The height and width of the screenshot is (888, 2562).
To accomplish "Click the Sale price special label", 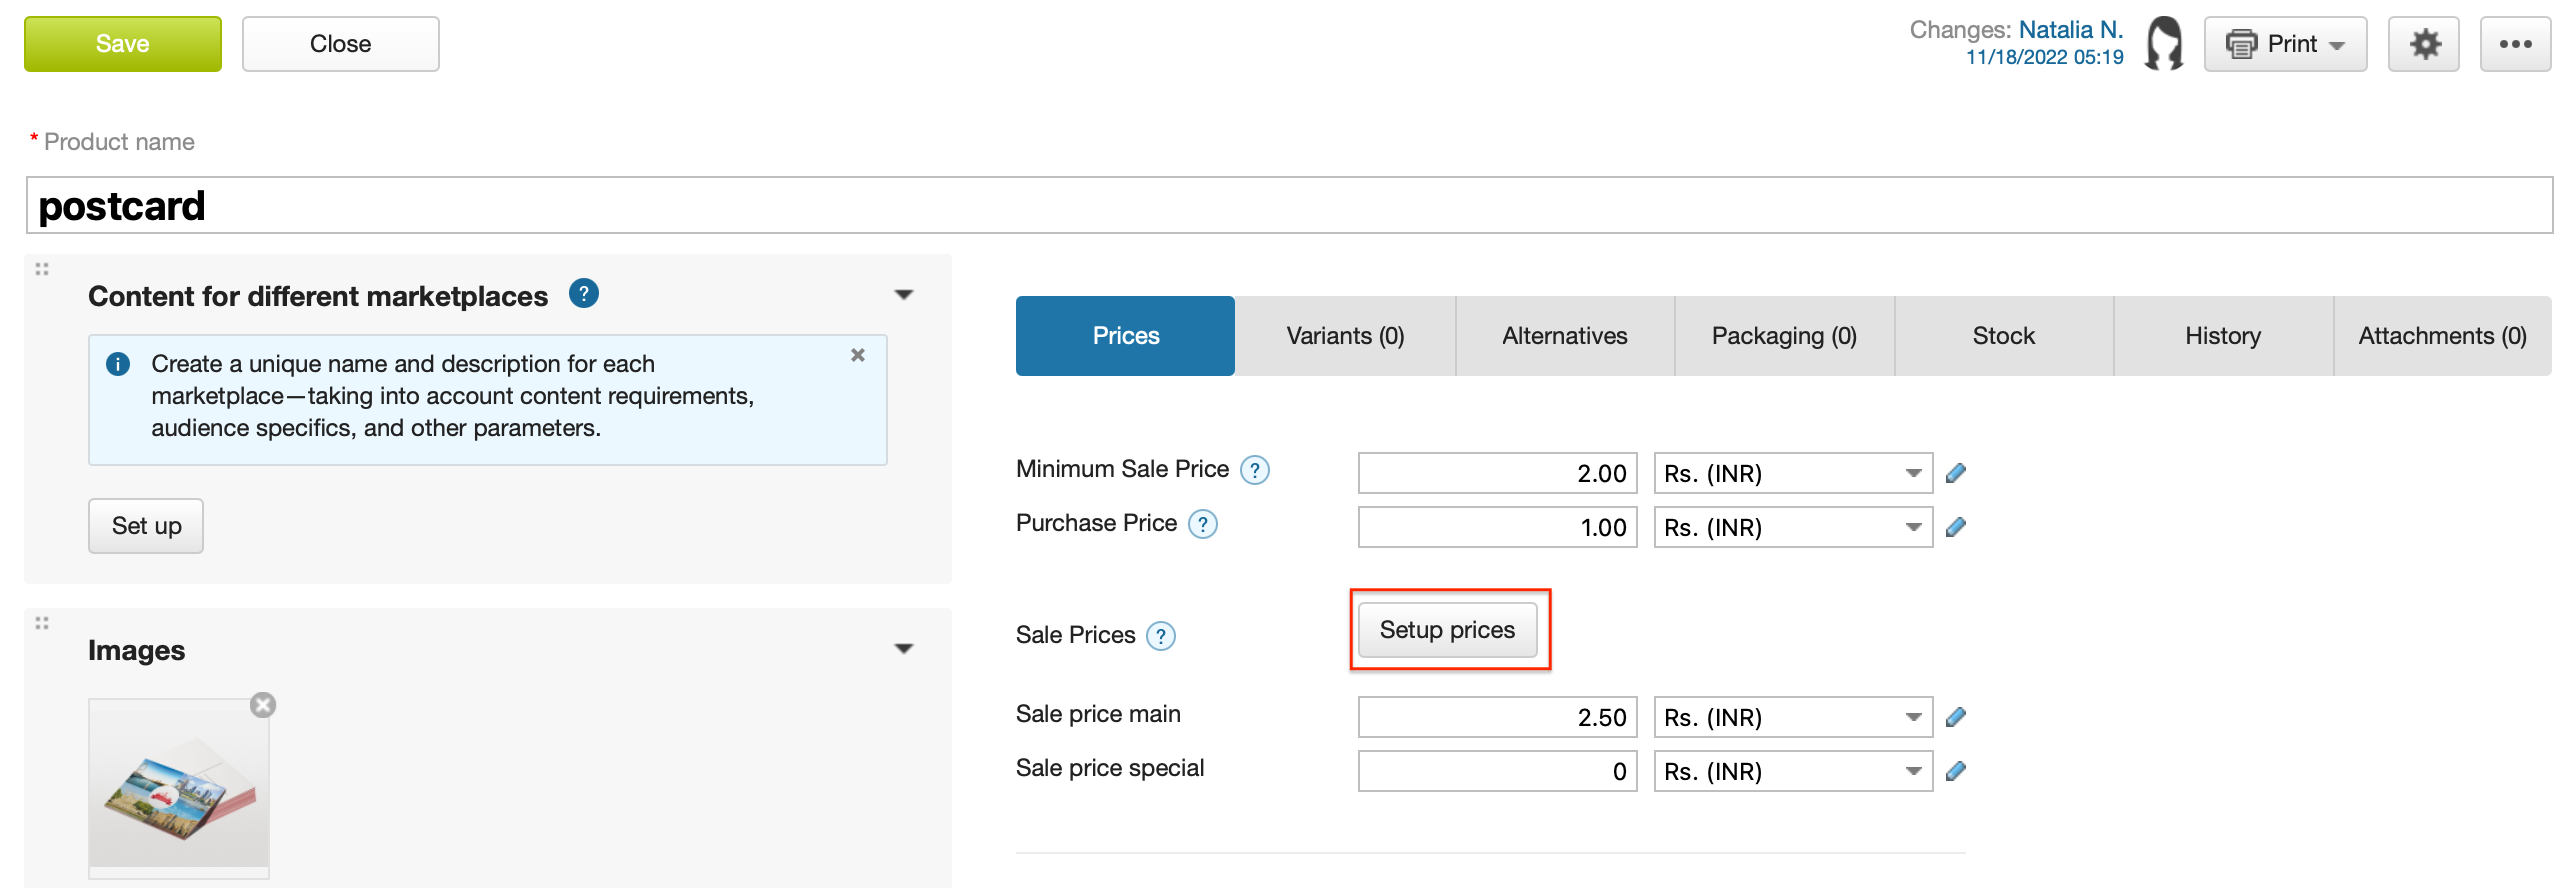I will [x=1110, y=768].
